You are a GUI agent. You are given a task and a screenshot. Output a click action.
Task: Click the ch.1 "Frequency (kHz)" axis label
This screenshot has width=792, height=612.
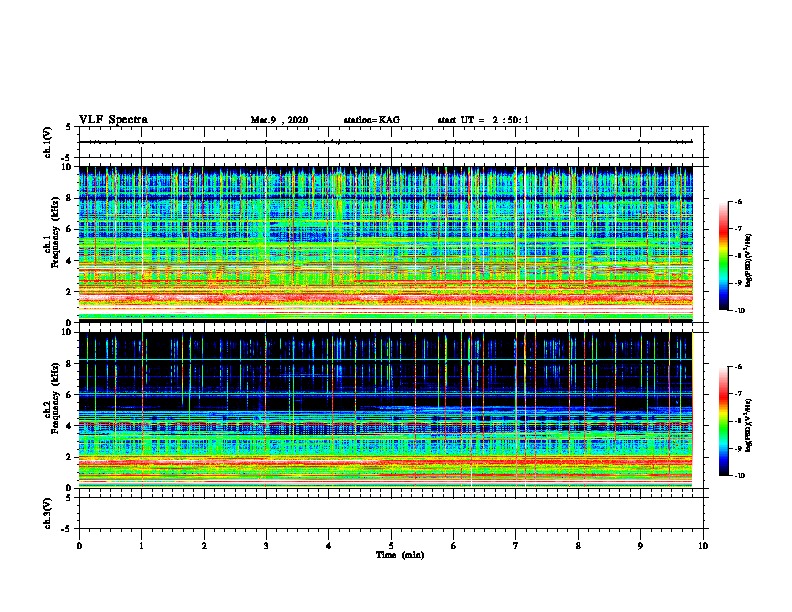pos(55,233)
